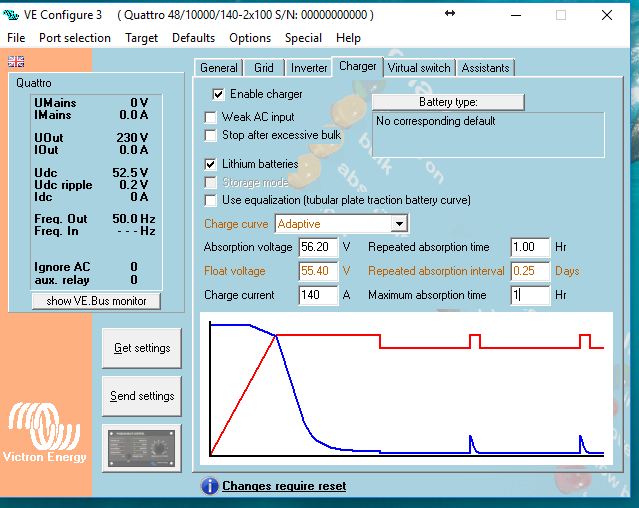The height and width of the screenshot is (508, 639).
Task: Switch to the Inverter tab
Action: pyautogui.click(x=309, y=68)
